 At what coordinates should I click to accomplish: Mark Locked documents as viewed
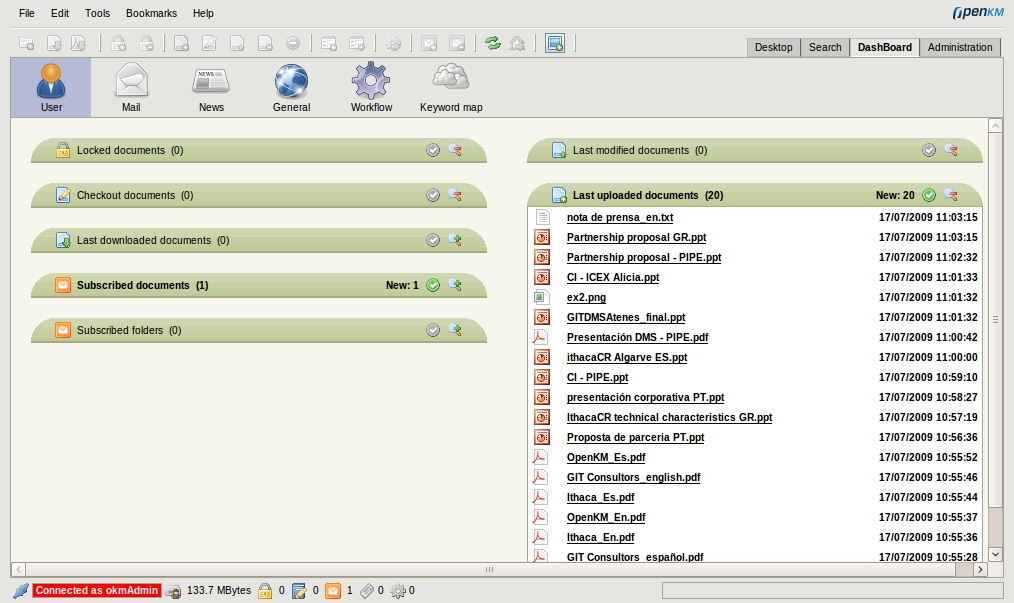433,150
